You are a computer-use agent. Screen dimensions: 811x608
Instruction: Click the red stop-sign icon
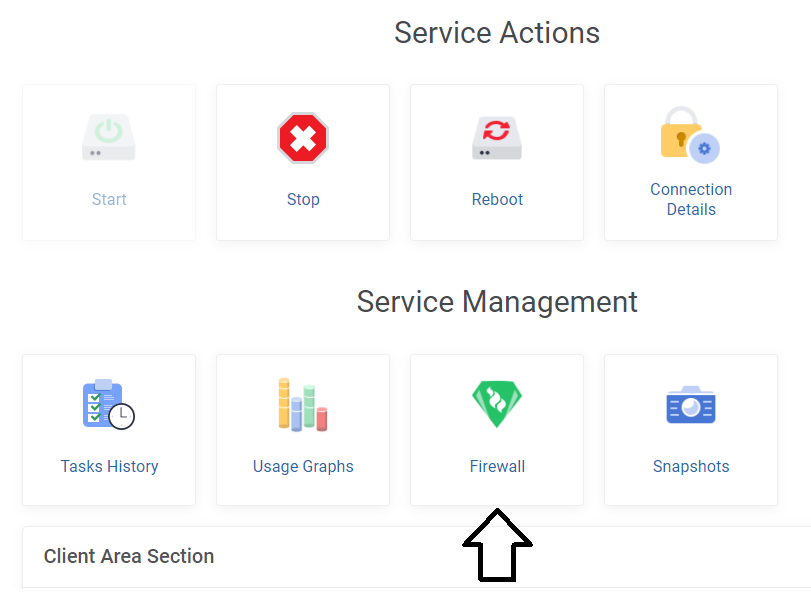coord(303,138)
